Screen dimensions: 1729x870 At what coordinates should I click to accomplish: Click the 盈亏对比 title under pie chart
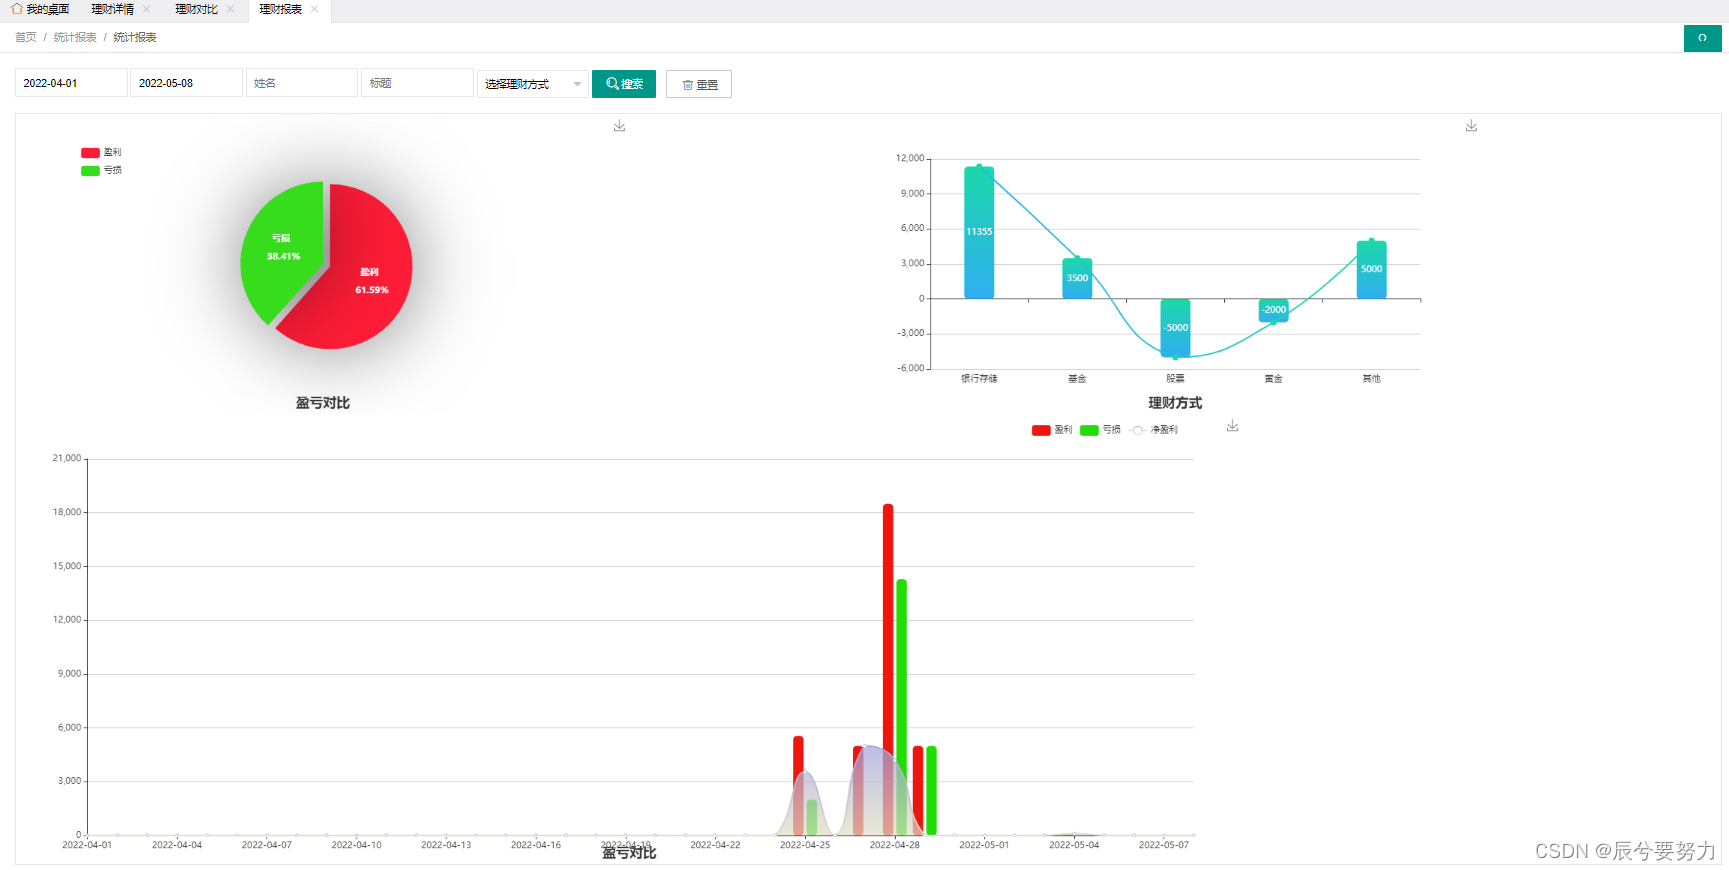[x=322, y=403]
